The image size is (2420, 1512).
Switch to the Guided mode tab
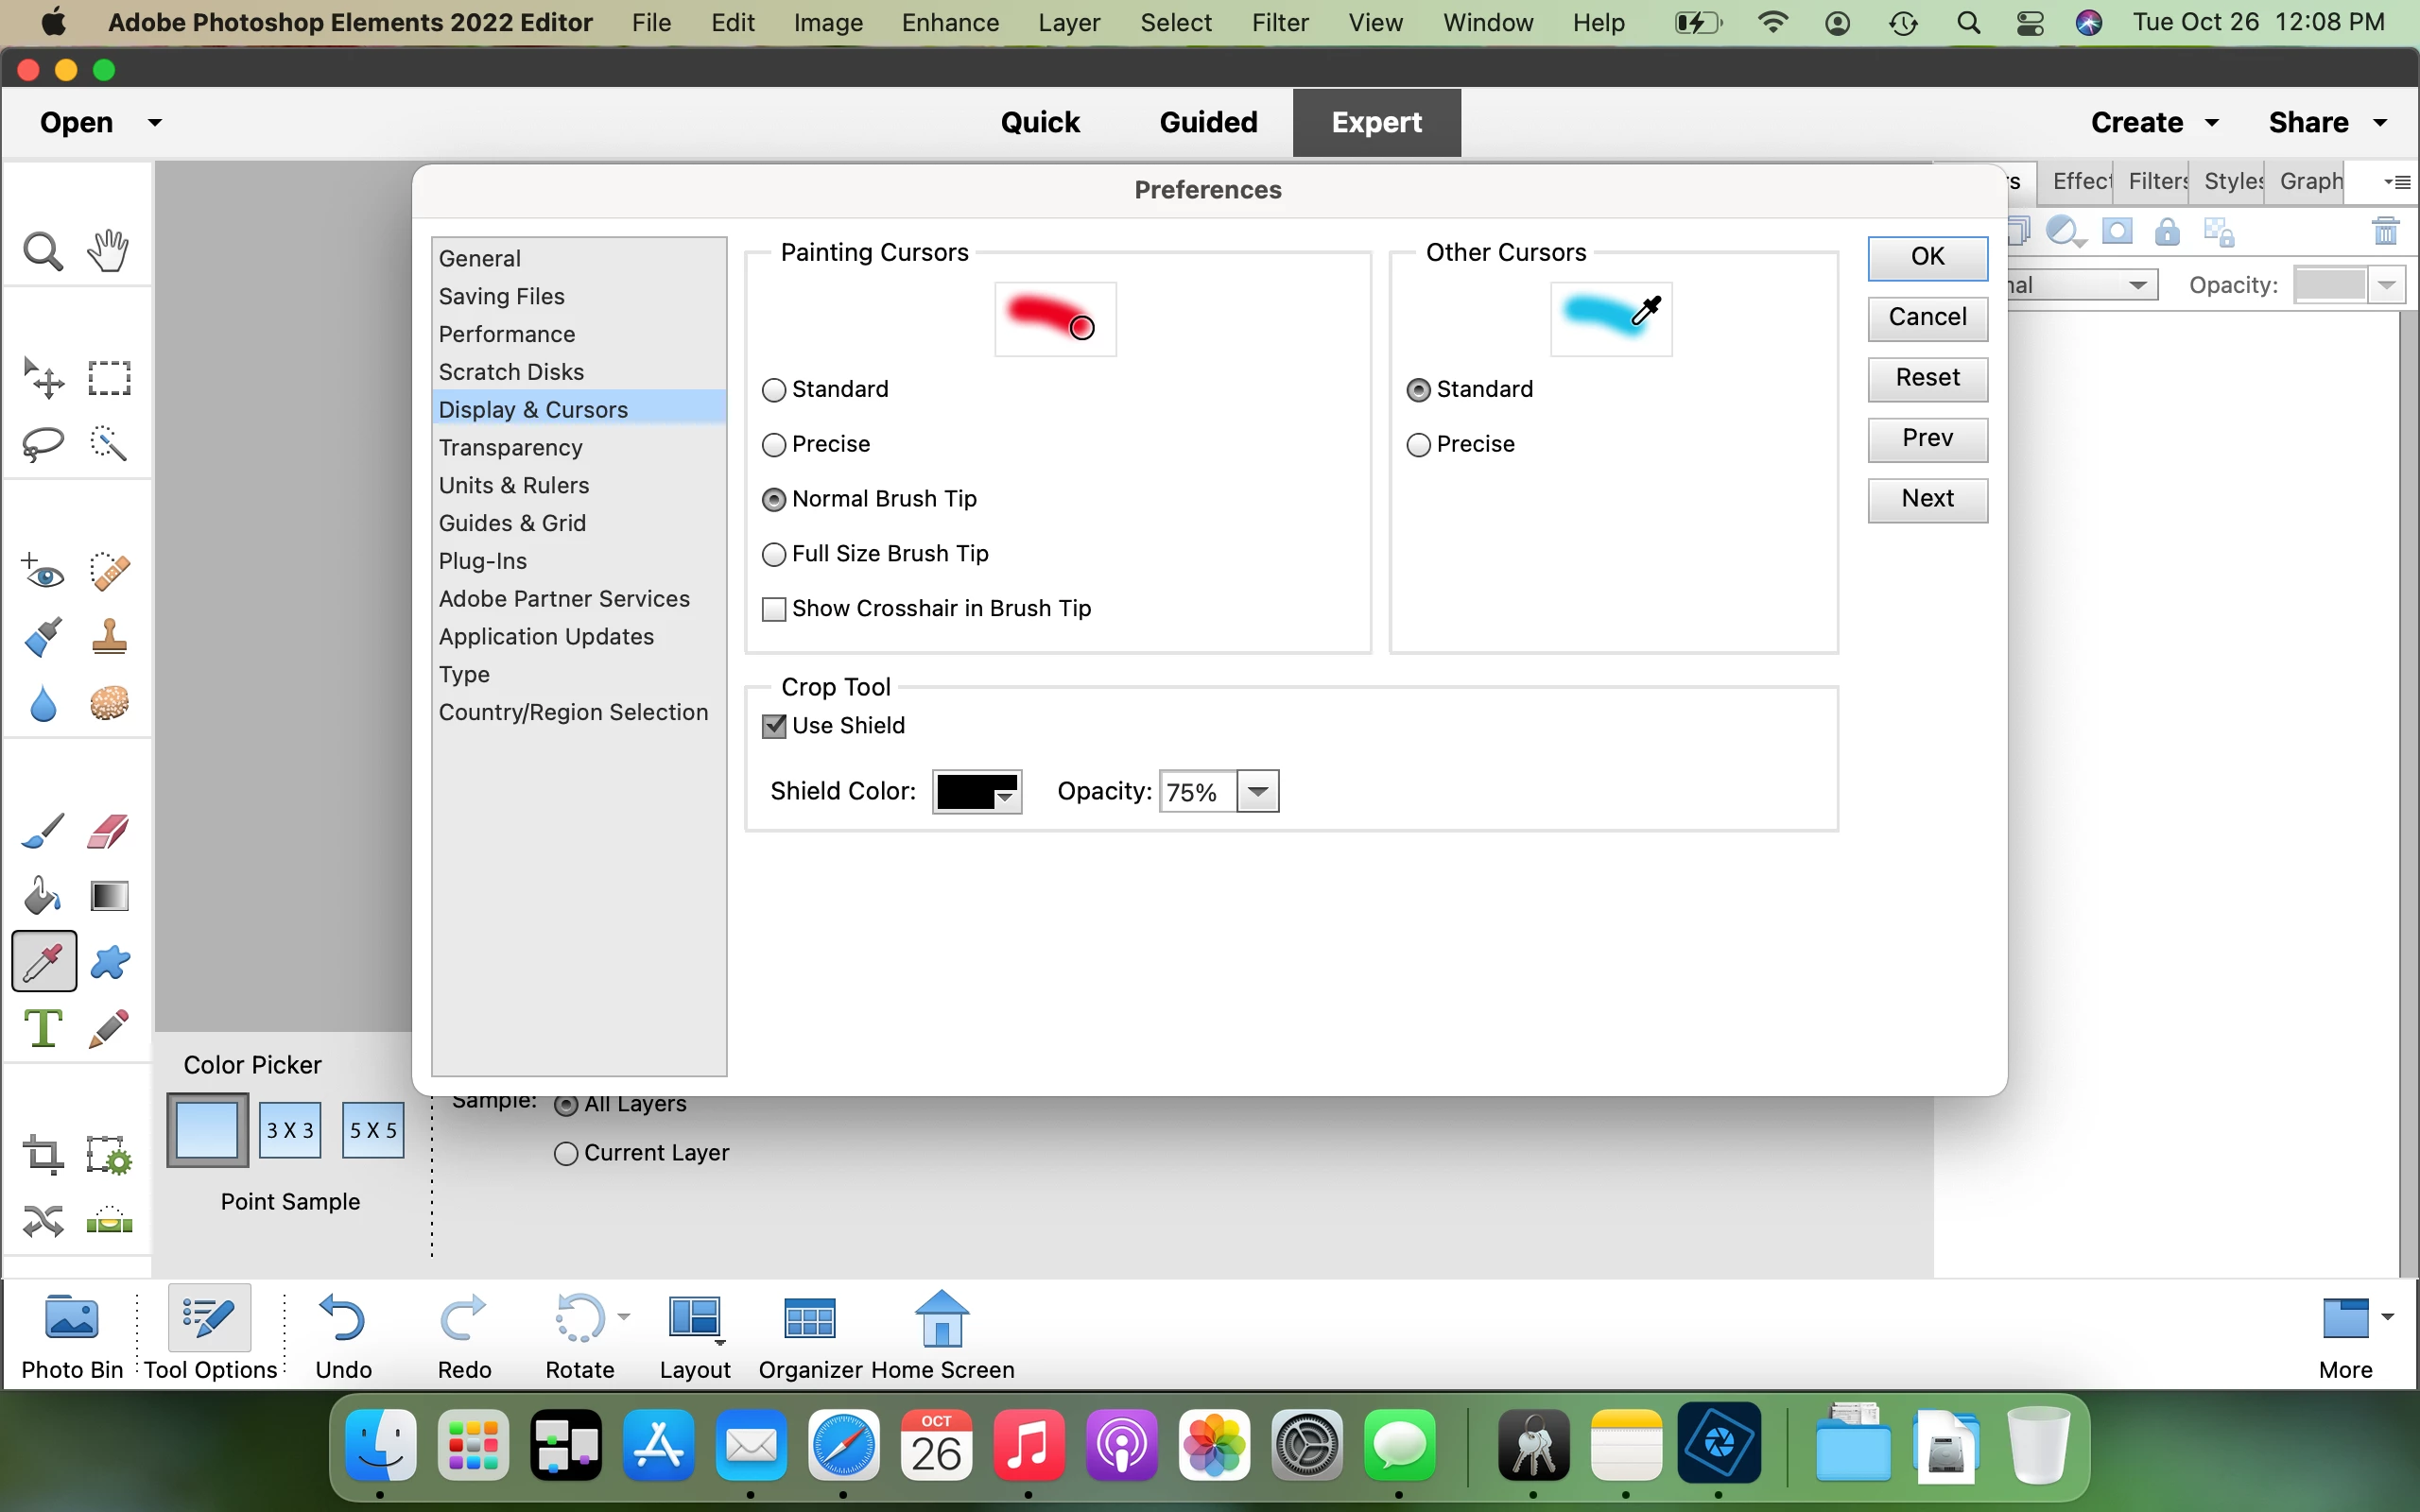1208,122
